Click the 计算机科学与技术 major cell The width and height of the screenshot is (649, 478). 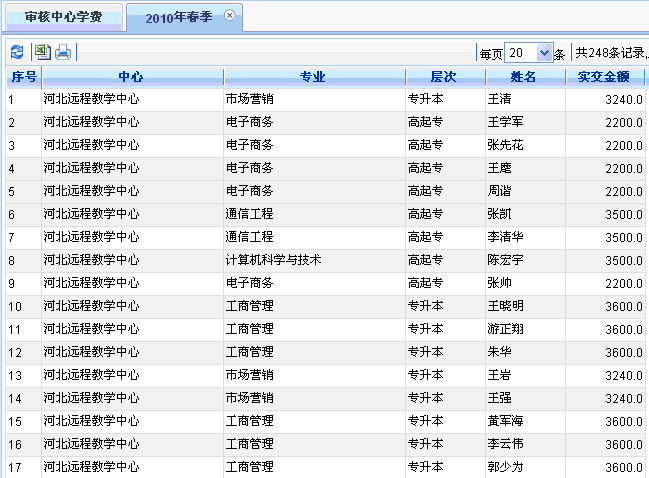(x=273, y=260)
